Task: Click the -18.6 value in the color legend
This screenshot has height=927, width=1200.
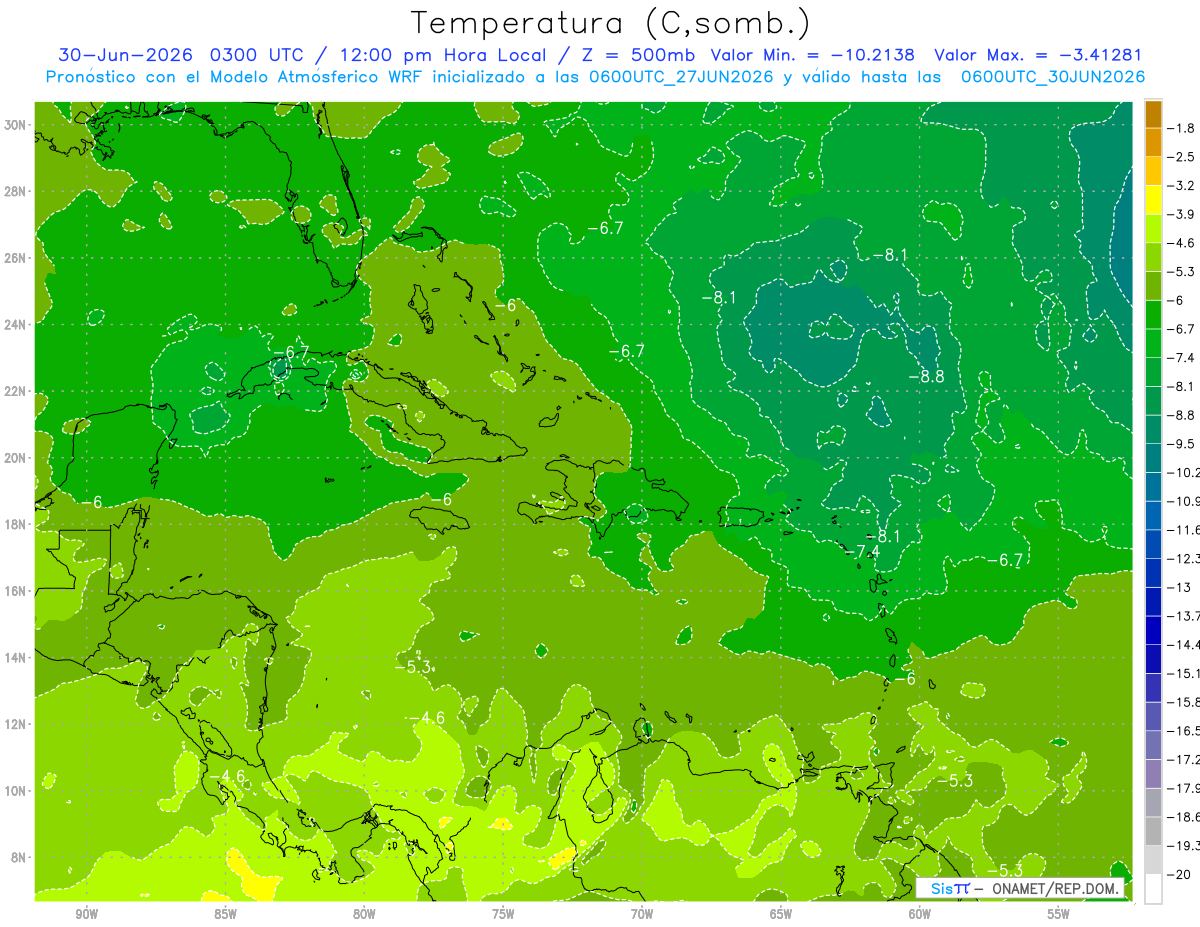Action: [x=1184, y=816]
